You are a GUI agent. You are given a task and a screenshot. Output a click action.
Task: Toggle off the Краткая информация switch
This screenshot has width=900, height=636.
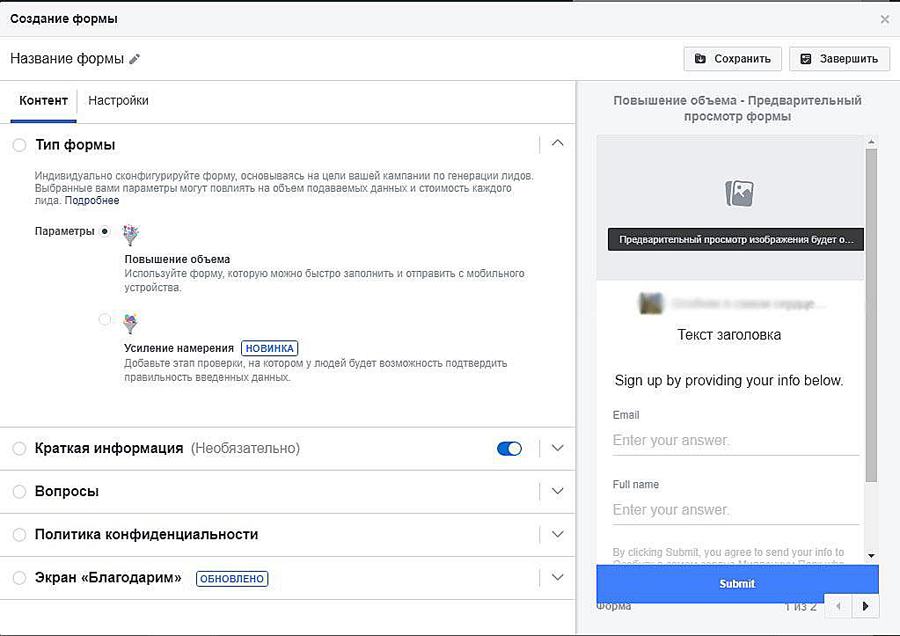pyautogui.click(x=509, y=449)
